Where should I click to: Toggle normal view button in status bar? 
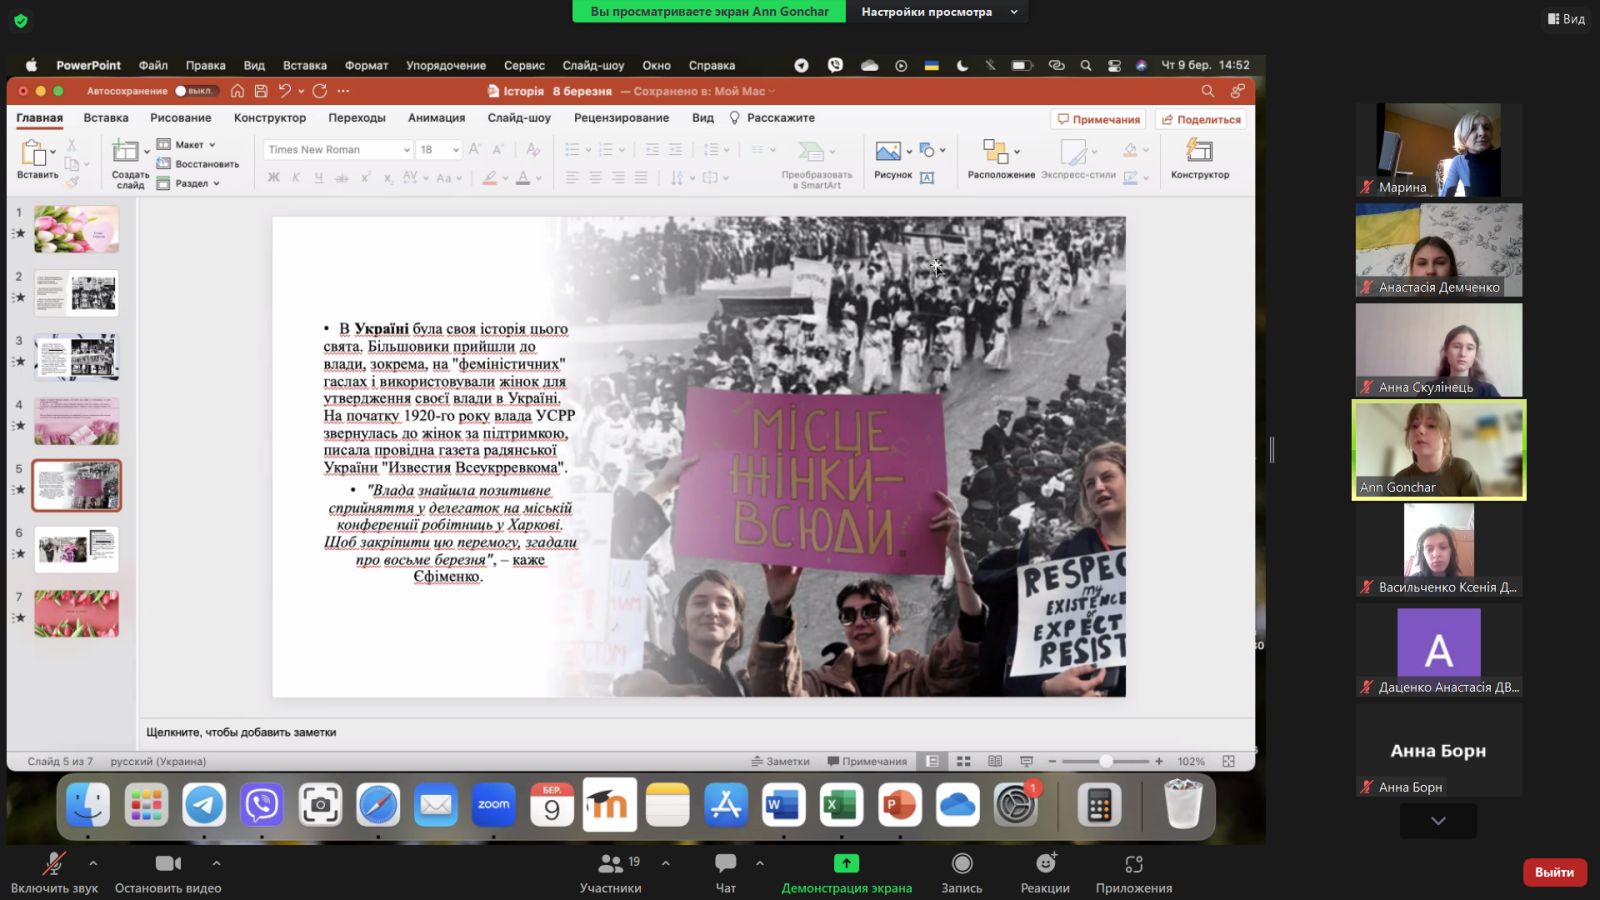coord(932,761)
